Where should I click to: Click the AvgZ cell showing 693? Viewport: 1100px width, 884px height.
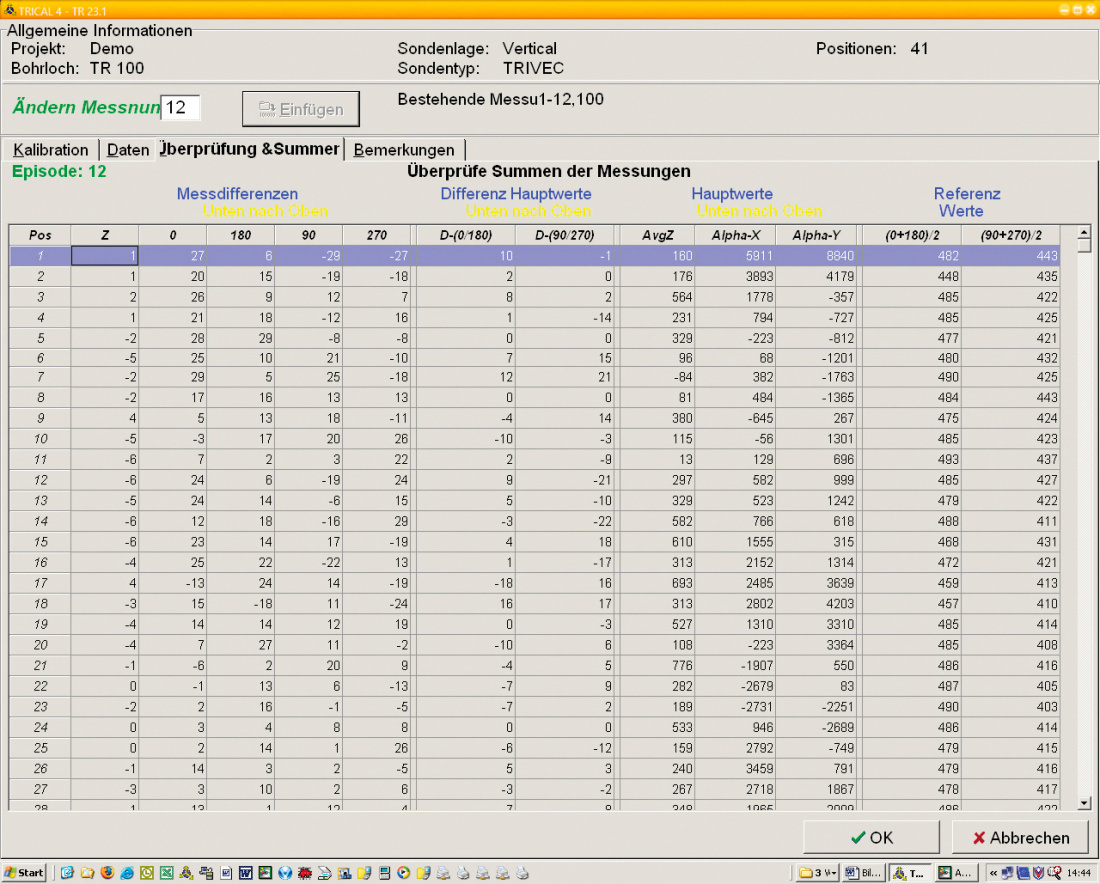(x=657, y=584)
